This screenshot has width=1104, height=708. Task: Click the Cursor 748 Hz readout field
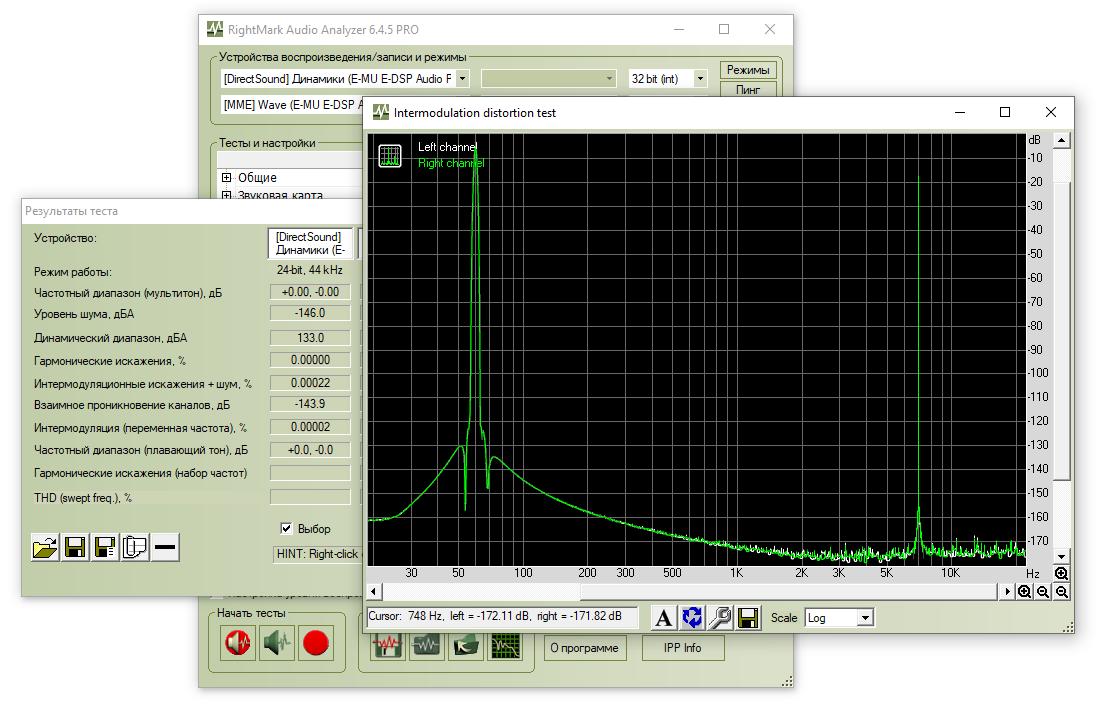503,617
